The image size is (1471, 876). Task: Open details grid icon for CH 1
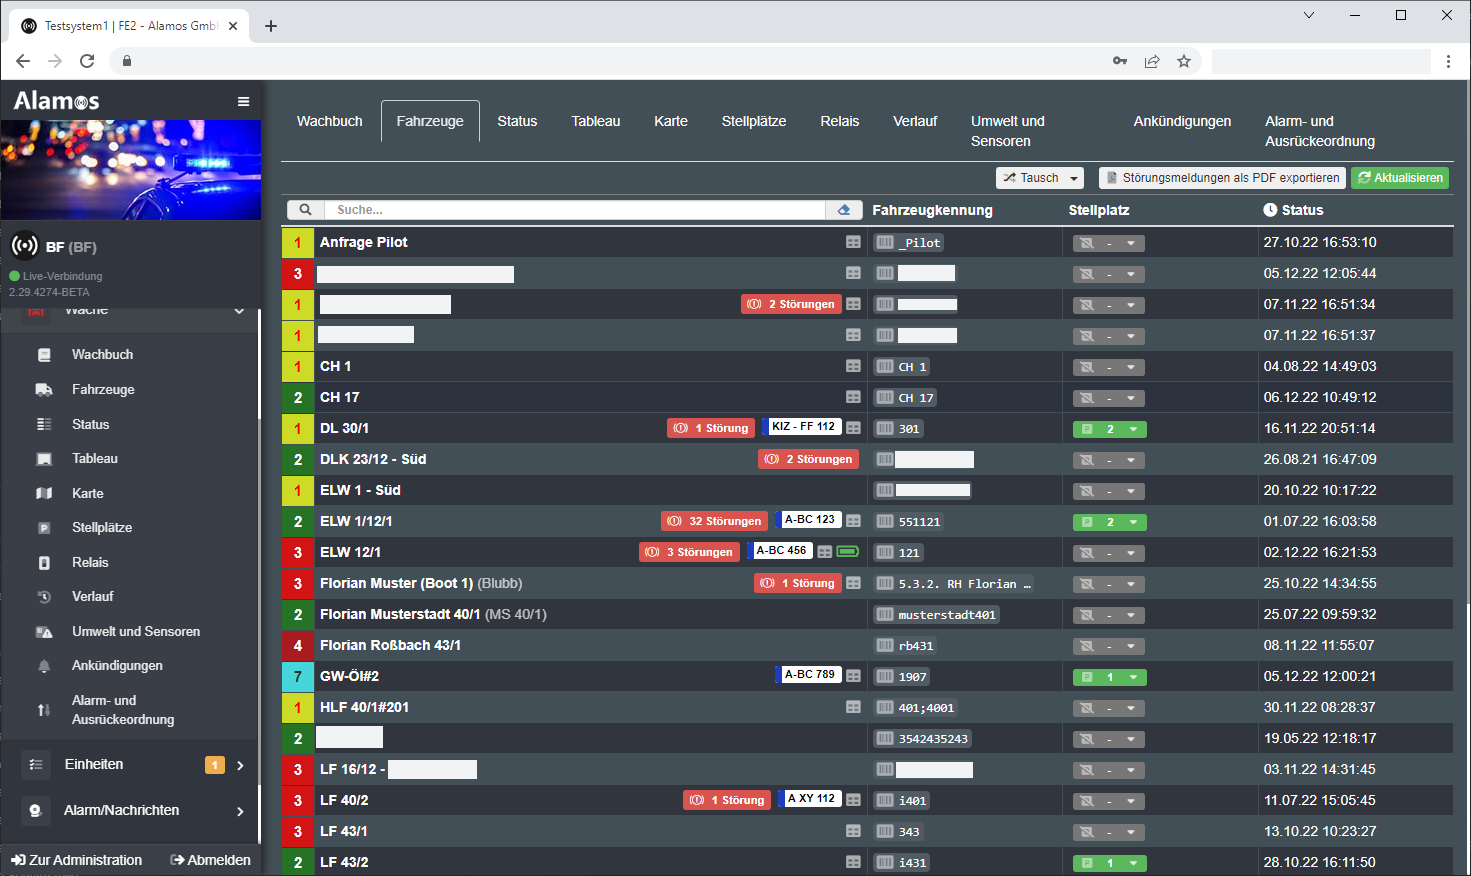(853, 367)
